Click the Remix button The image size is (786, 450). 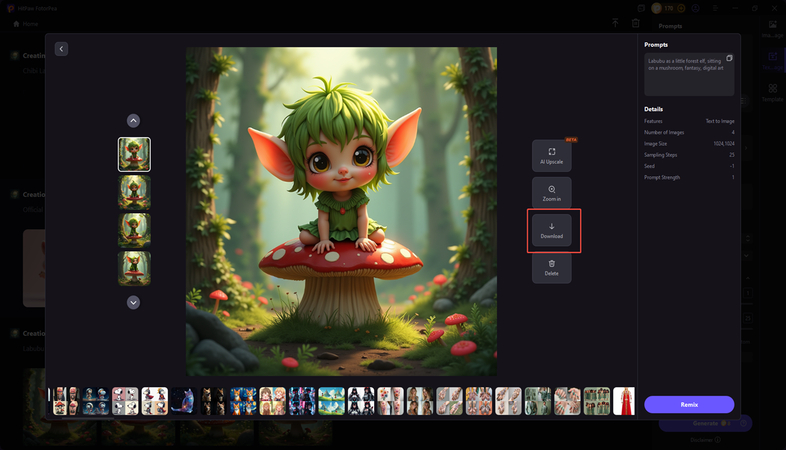click(689, 404)
